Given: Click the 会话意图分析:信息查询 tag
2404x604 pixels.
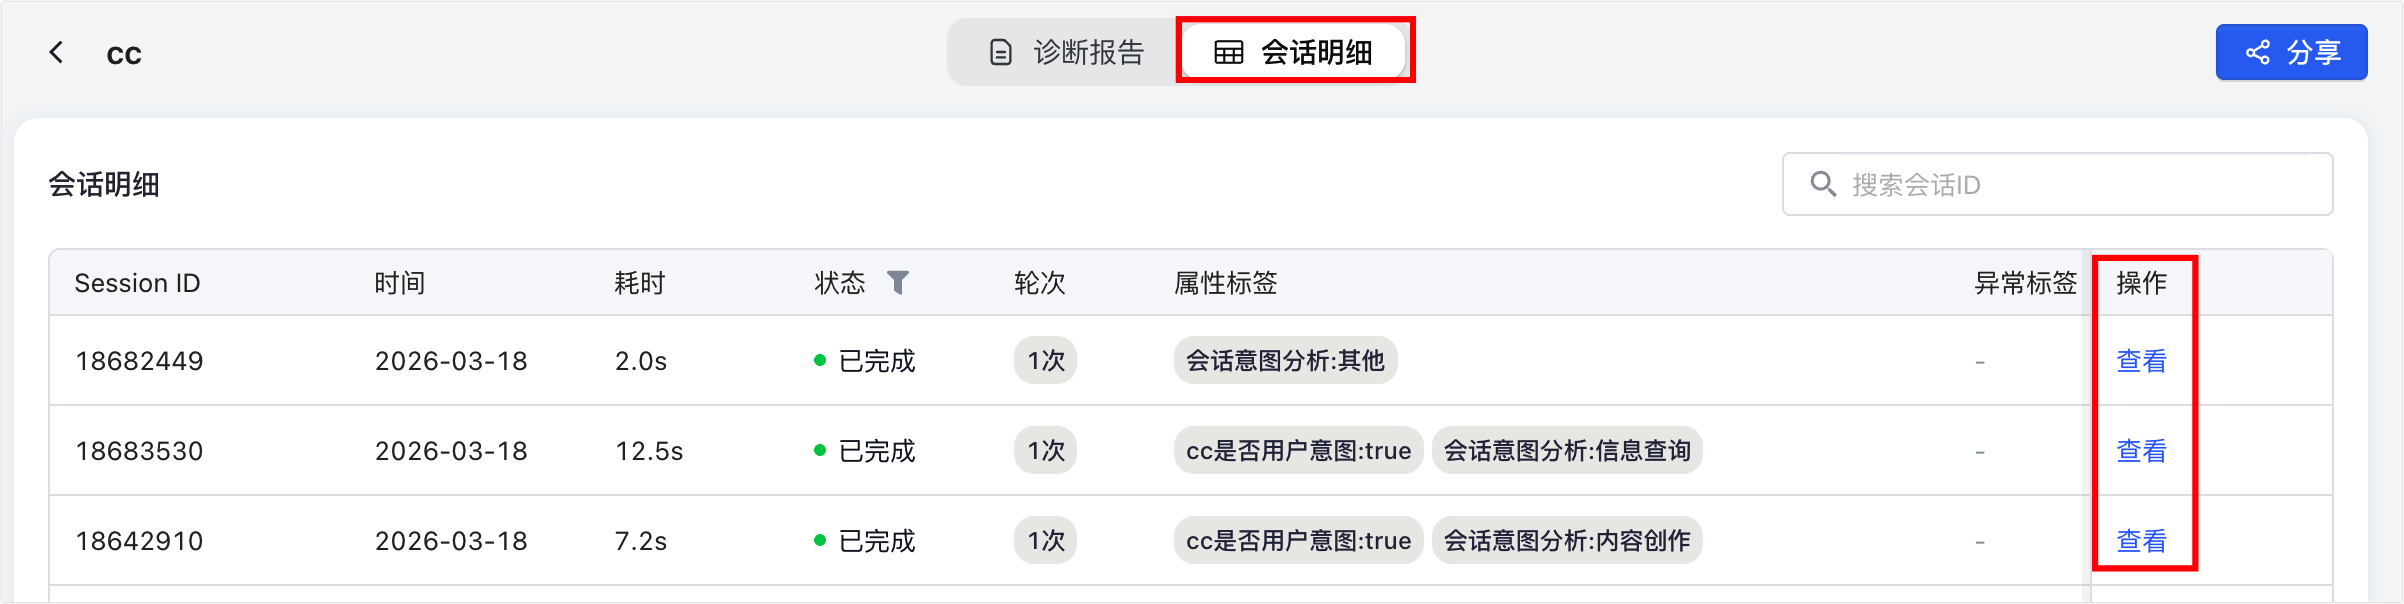Looking at the screenshot, I should [1567, 451].
